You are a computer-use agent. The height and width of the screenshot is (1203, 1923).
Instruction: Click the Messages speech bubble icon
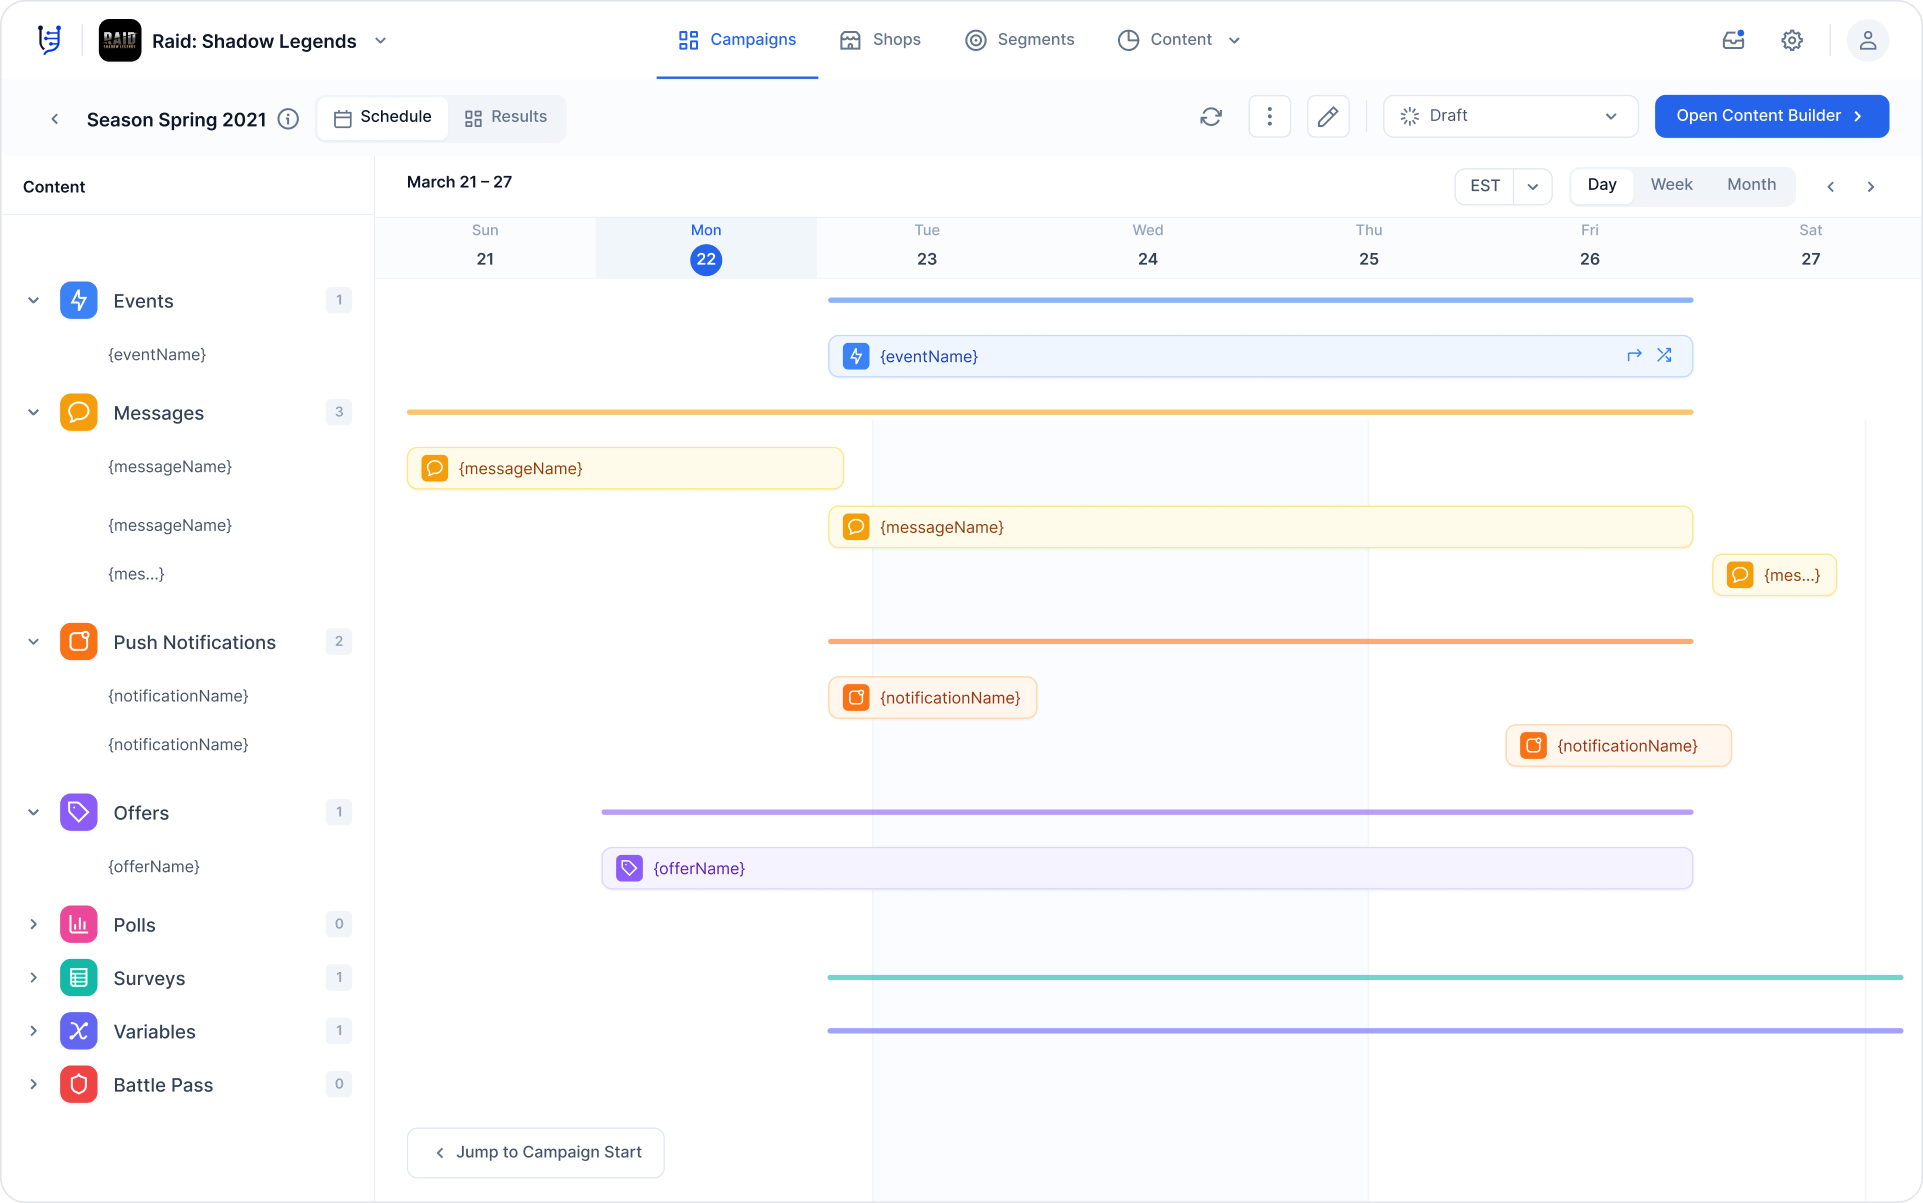pyautogui.click(x=78, y=412)
